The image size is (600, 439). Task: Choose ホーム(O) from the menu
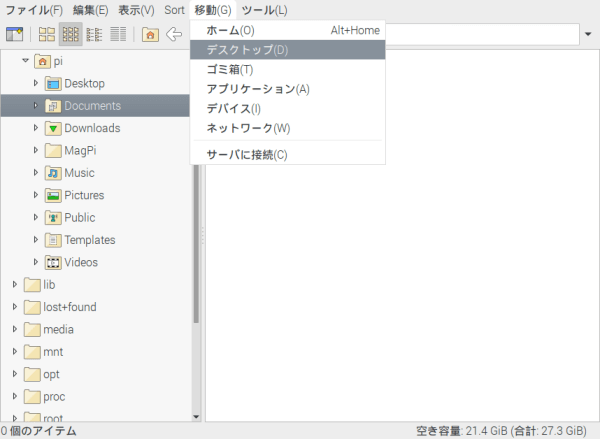tap(288, 30)
